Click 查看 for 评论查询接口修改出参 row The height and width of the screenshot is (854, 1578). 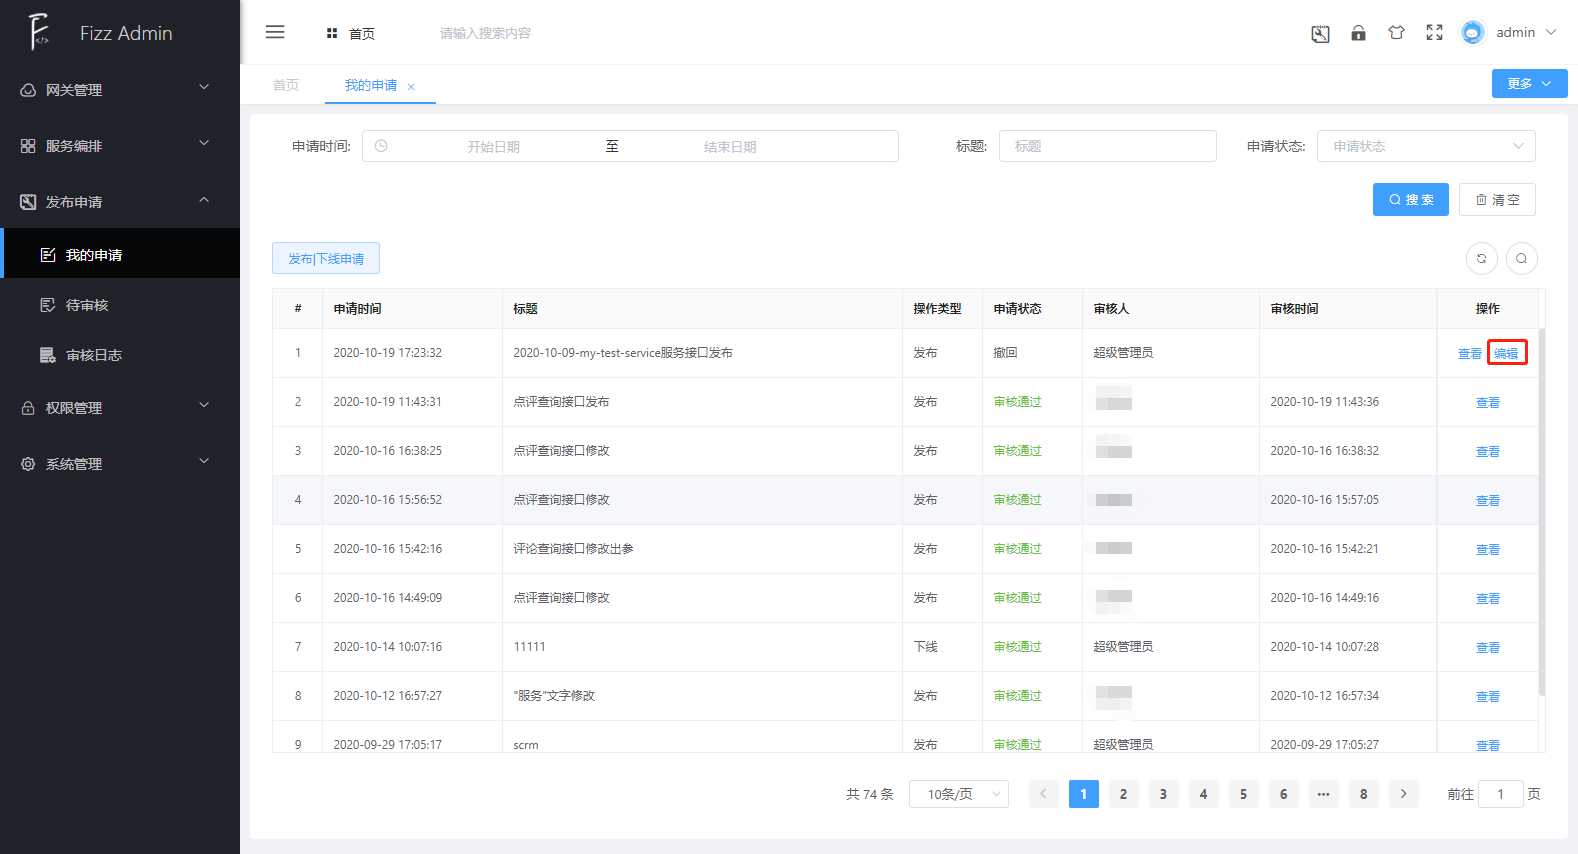[1488, 549]
